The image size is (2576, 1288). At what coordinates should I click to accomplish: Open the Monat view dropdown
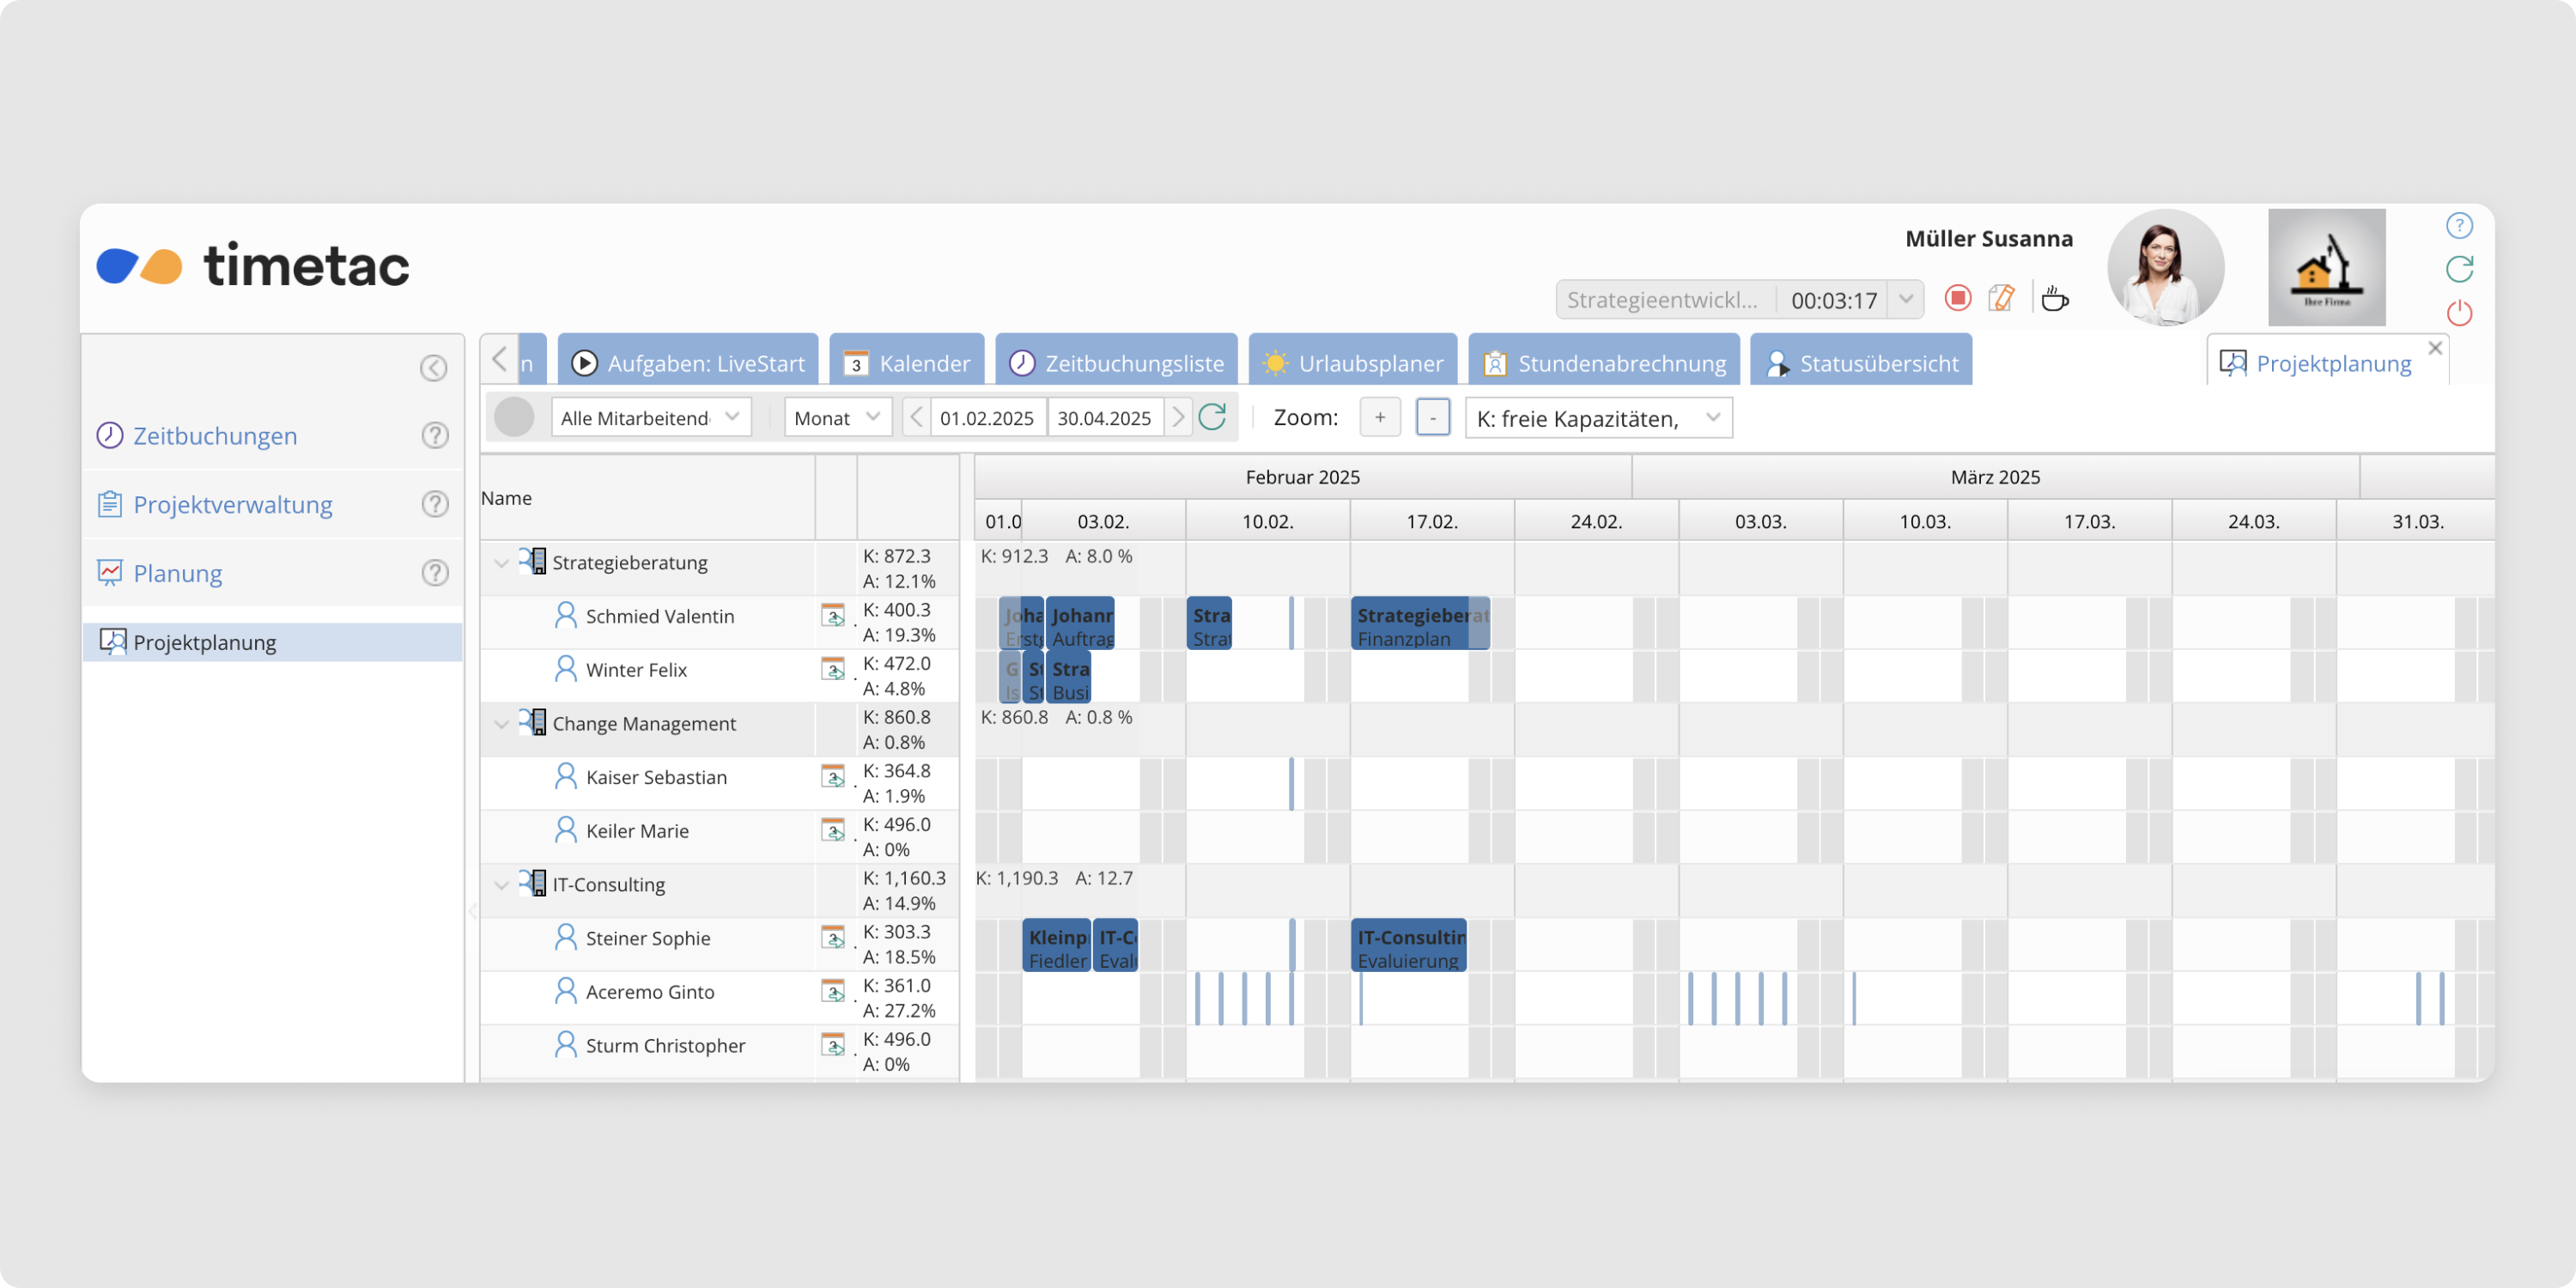tap(837, 417)
